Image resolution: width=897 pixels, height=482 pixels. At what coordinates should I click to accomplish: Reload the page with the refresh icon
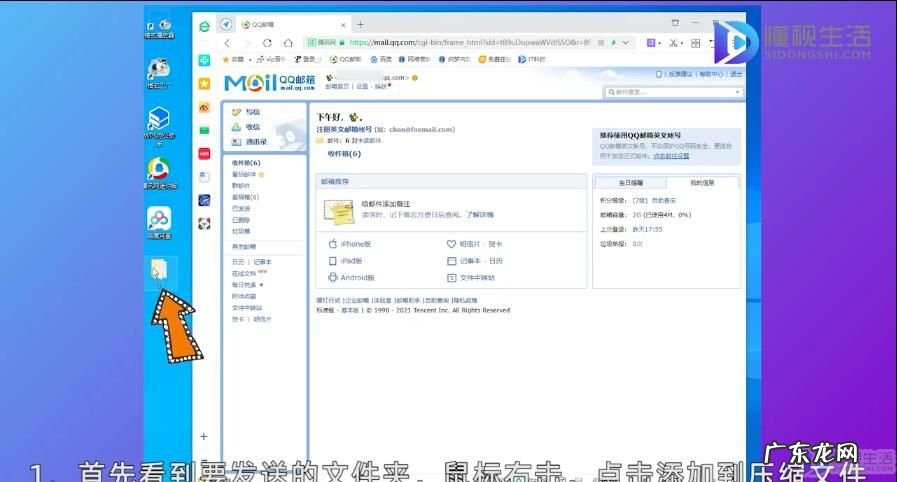coord(267,43)
